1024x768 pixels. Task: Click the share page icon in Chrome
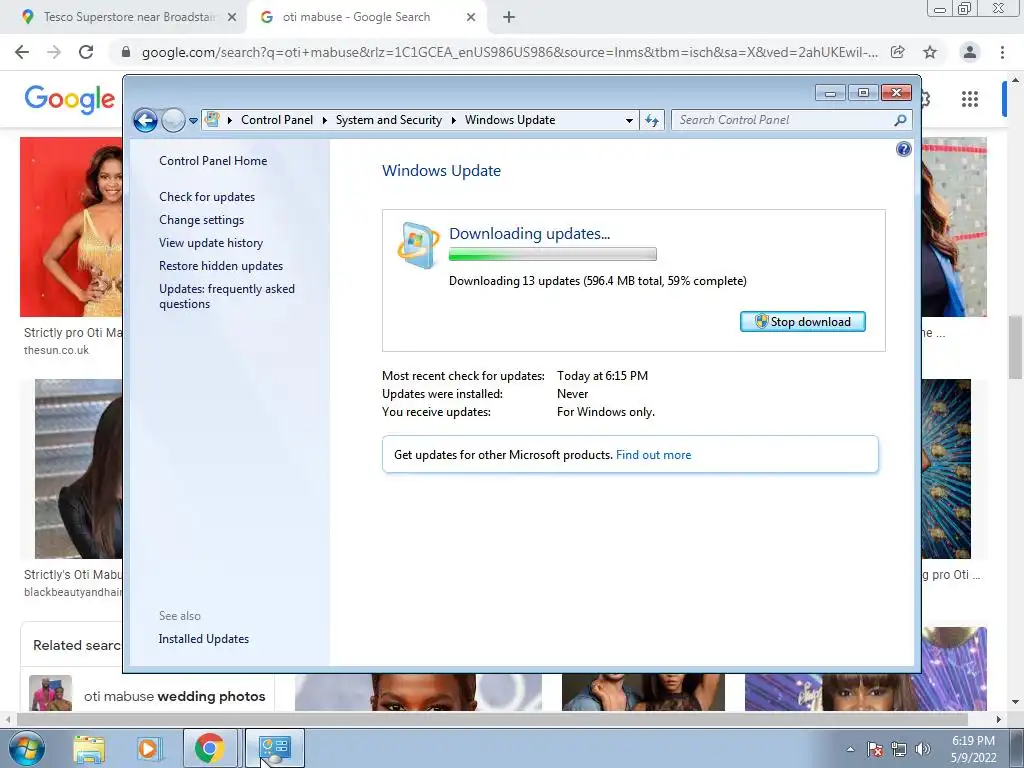click(x=898, y=52)
